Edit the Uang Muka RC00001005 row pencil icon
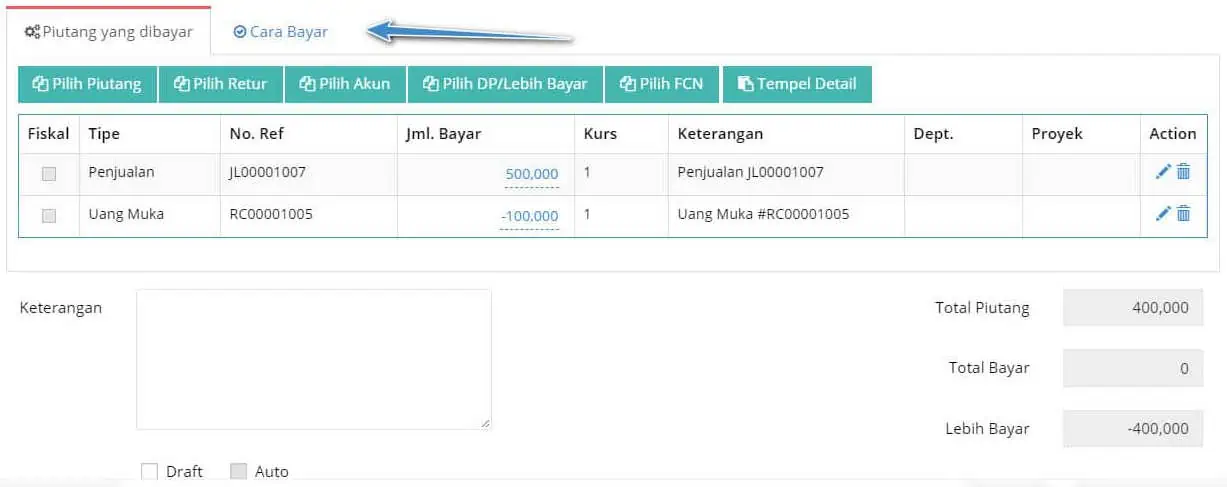Screen dimensions: 1227x487 [1162, 213]
